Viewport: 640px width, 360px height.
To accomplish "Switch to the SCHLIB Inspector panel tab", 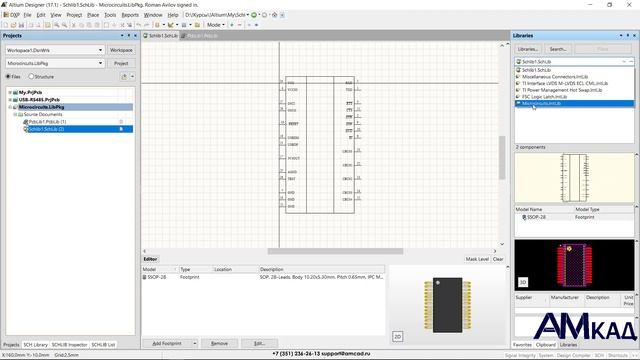I will coord(69,345).
